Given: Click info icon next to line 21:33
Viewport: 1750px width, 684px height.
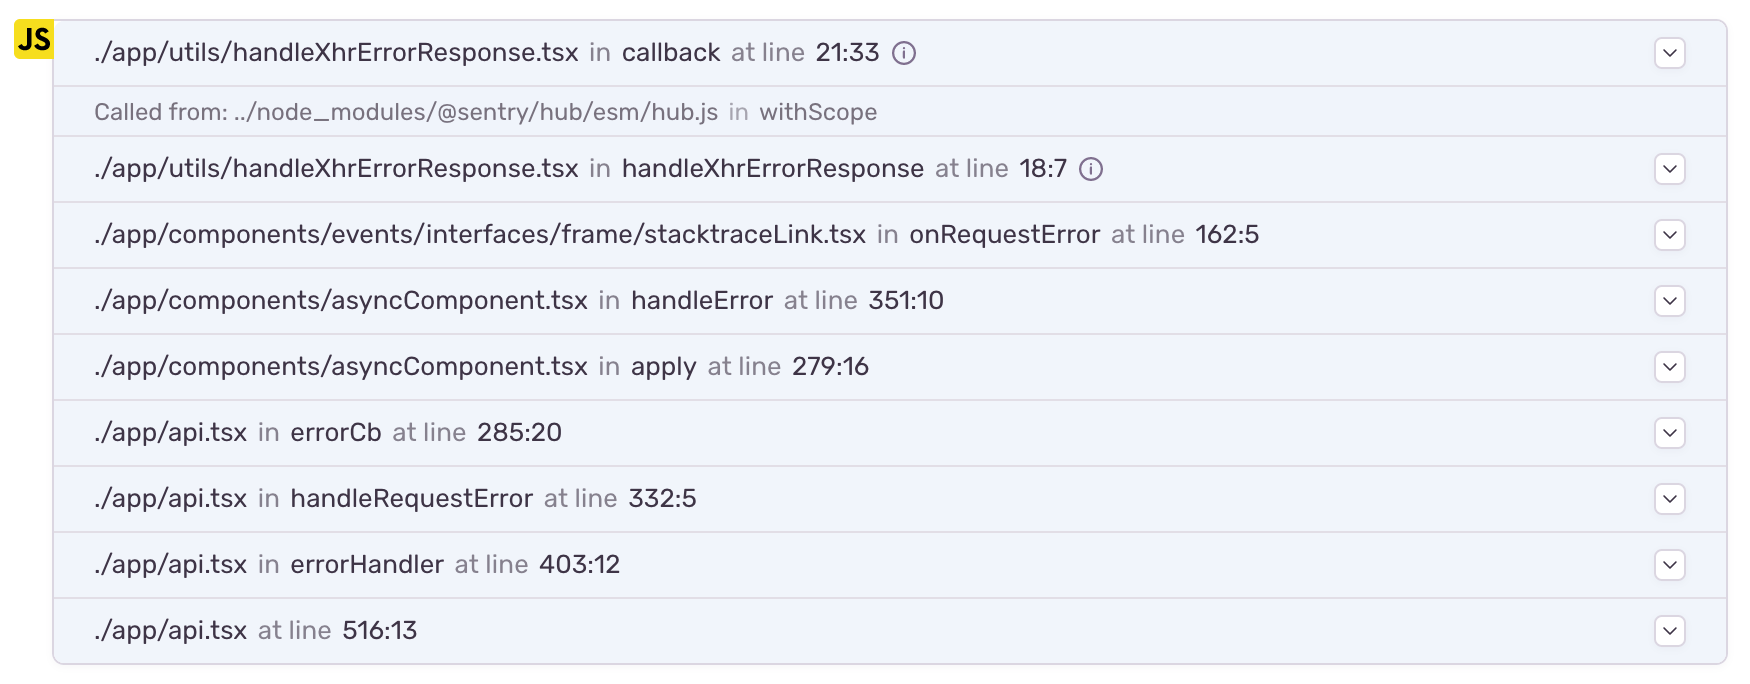Looking at the screenshot, I should click(x=904, y=53).
